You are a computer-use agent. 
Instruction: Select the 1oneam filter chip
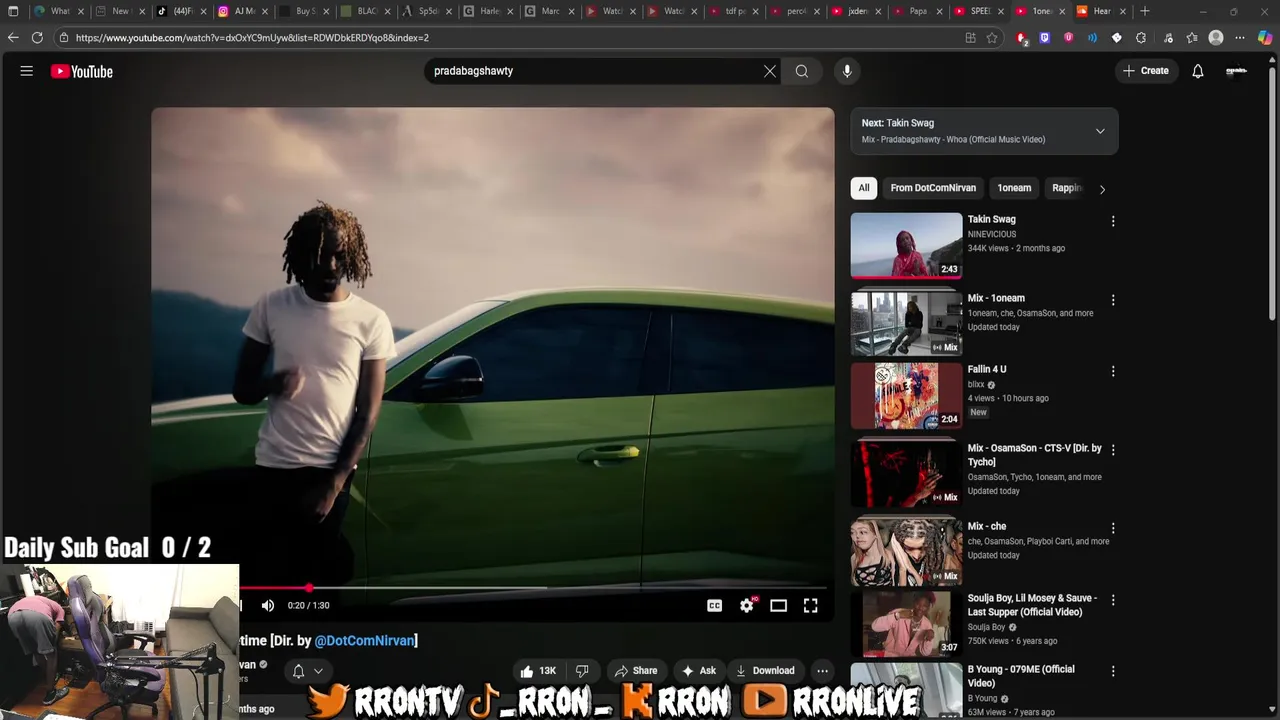[x=1014, y=188]
